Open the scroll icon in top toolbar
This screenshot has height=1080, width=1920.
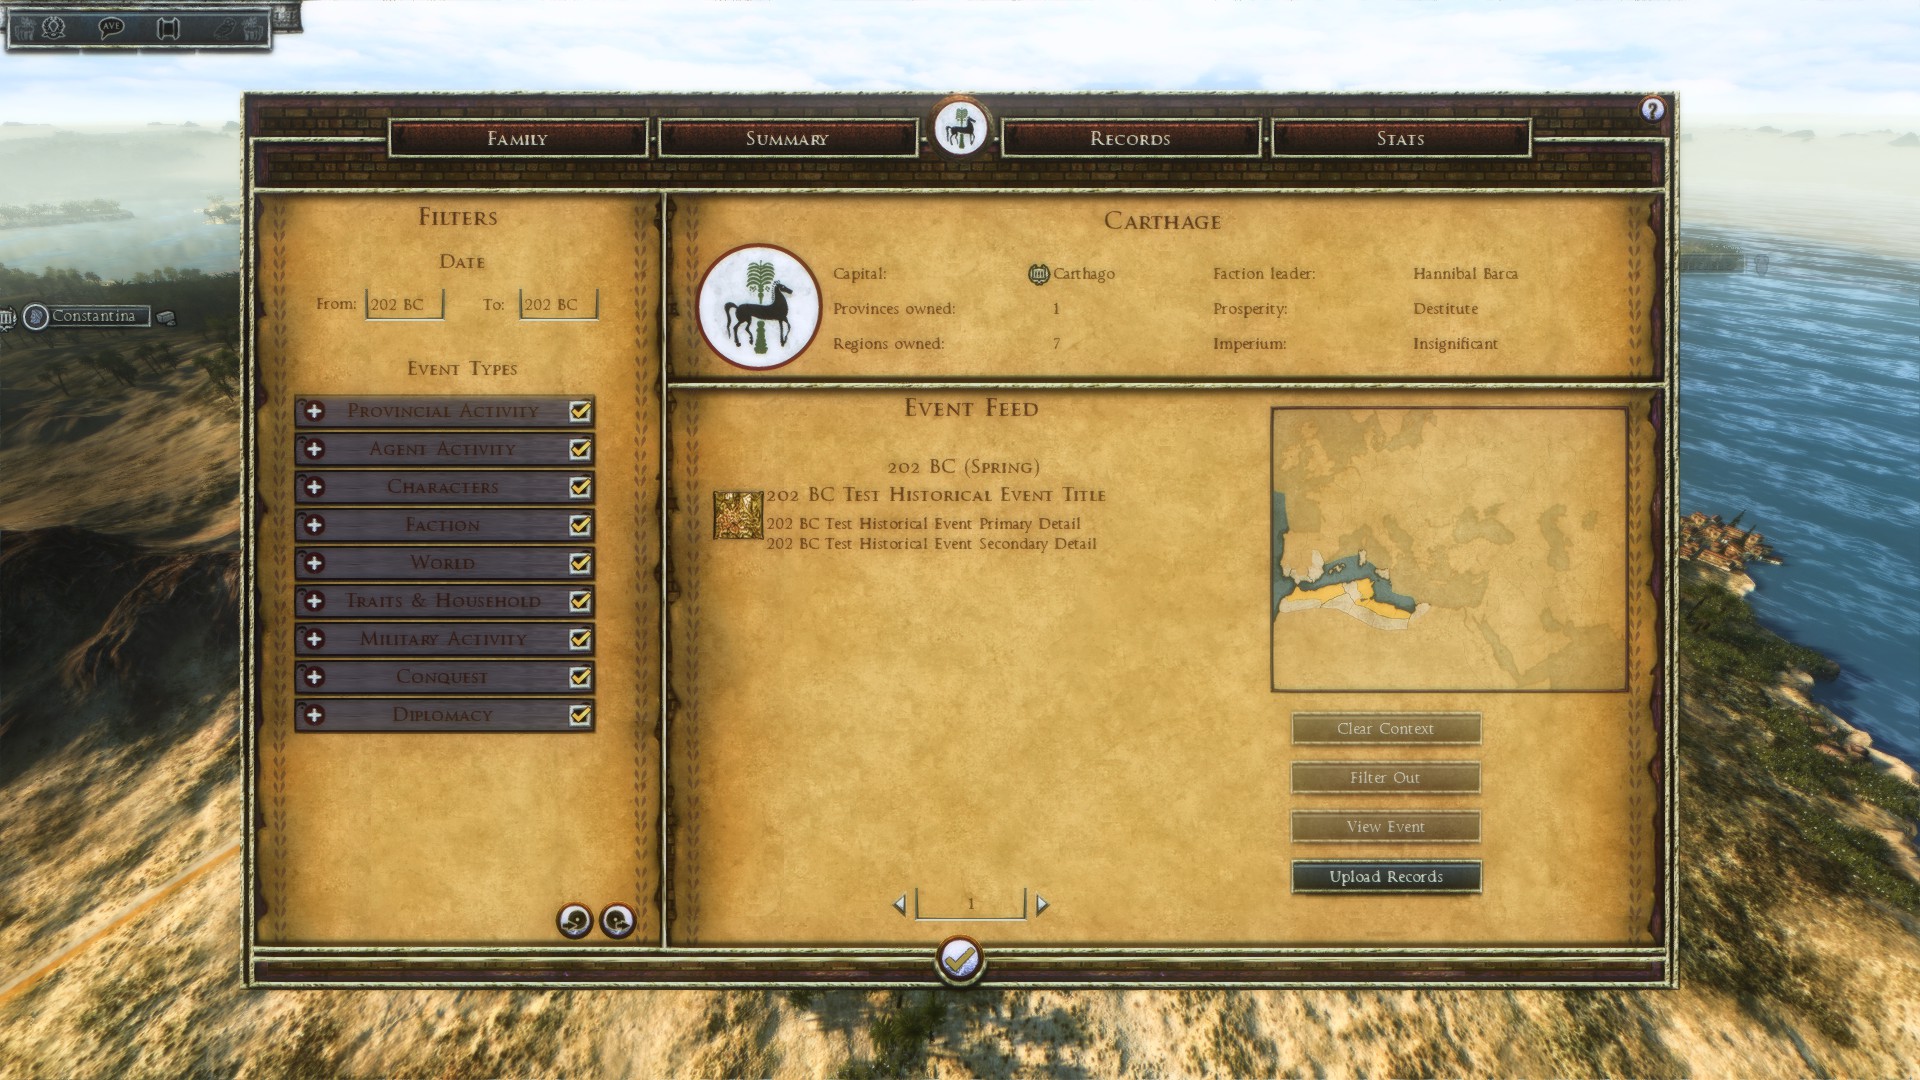coord(168,28)
